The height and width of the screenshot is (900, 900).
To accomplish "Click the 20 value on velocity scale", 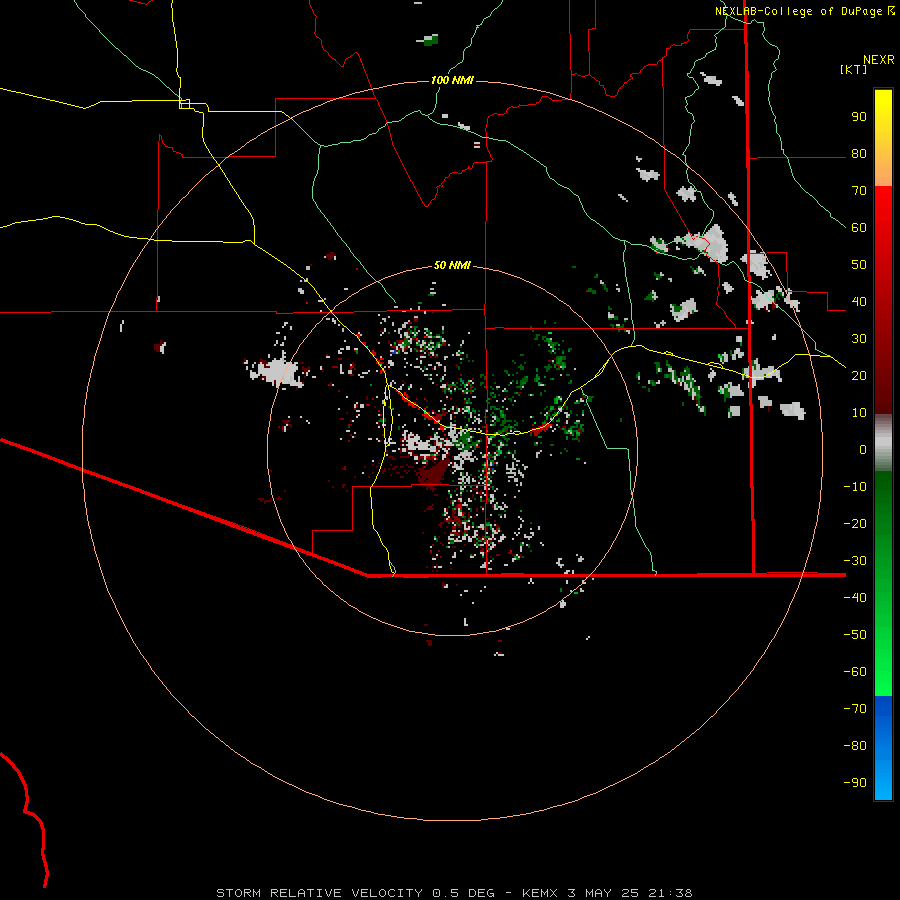I will (859, 376).
